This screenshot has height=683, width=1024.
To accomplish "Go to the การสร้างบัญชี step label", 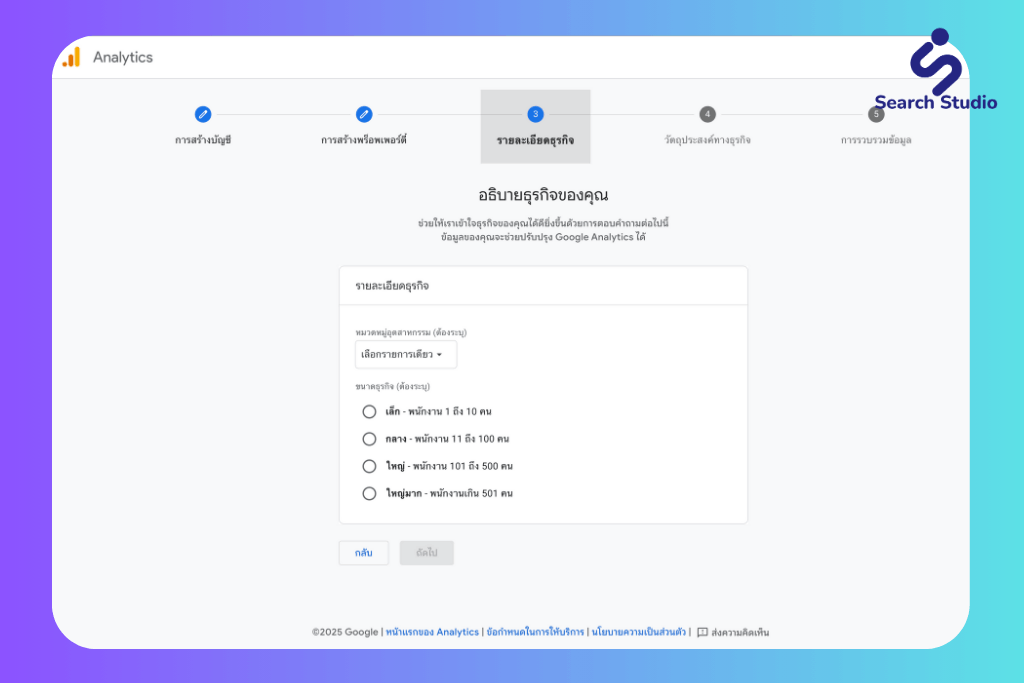I will pos(203,140).
